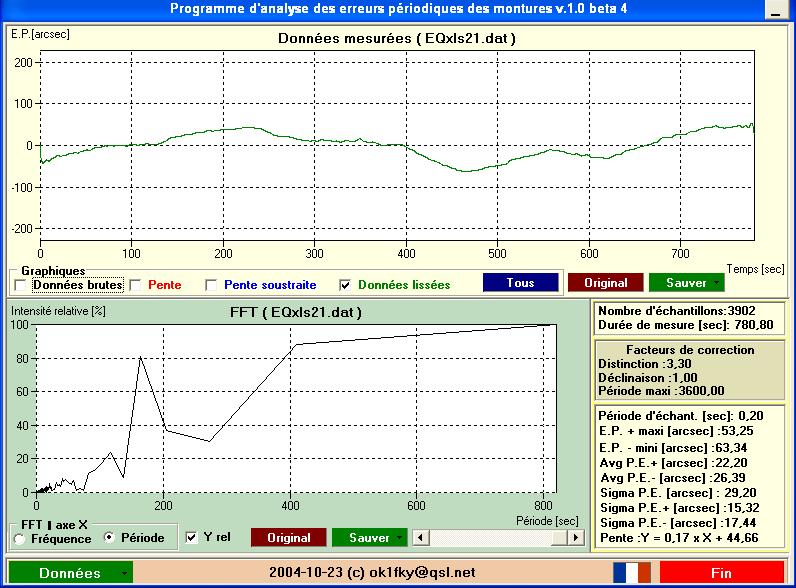
Task: Click the FFT horizontal scrollbar track
Action: [x=498, y=538]
